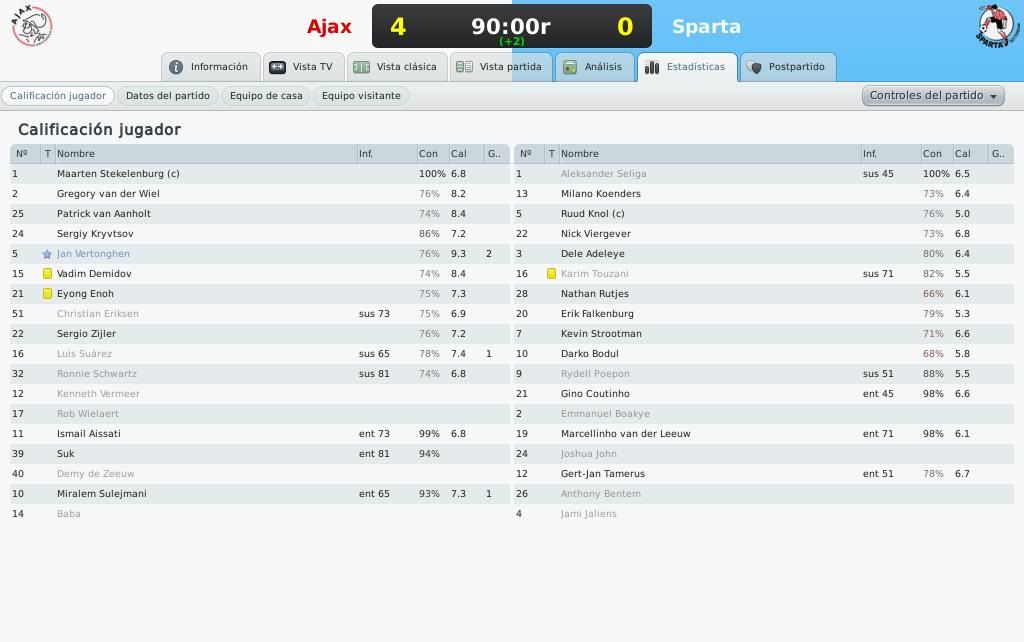The height and width of the screenshot is (642, 1024).
Task: Click the star icon beside Jan Vertonghen
Action: 47,254
